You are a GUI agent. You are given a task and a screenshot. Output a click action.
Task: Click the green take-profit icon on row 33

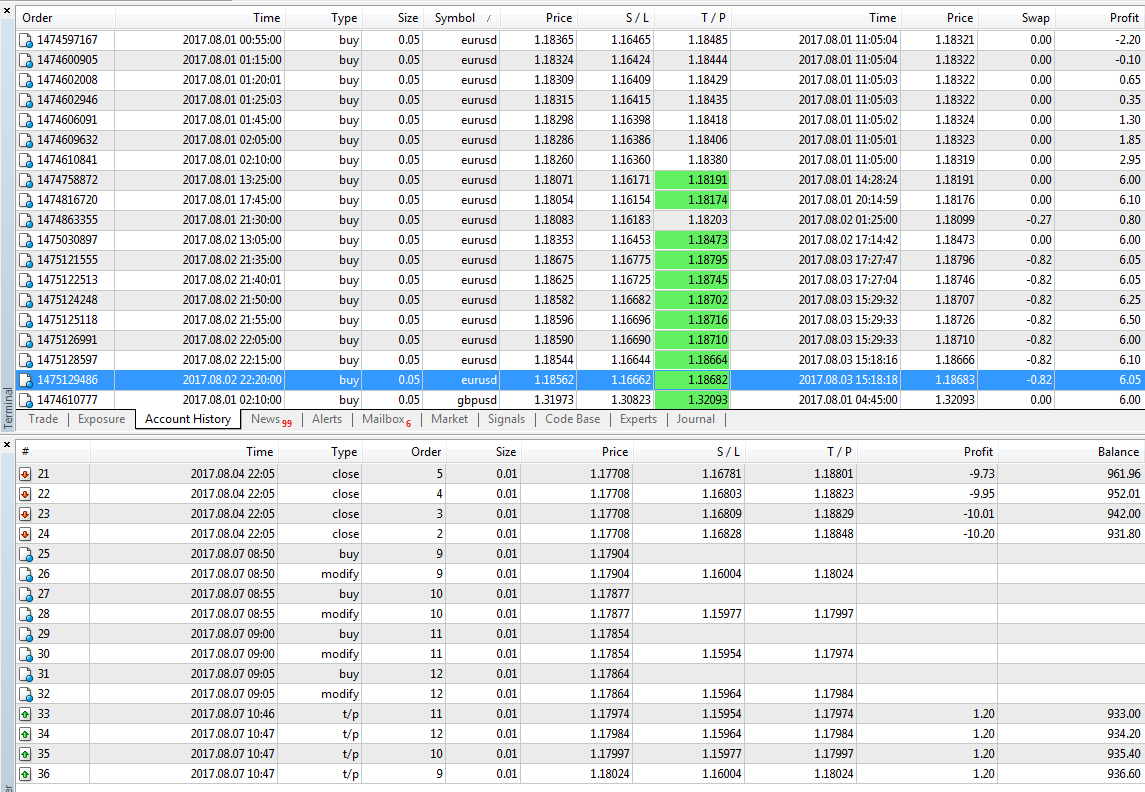[x=26, y=714]
